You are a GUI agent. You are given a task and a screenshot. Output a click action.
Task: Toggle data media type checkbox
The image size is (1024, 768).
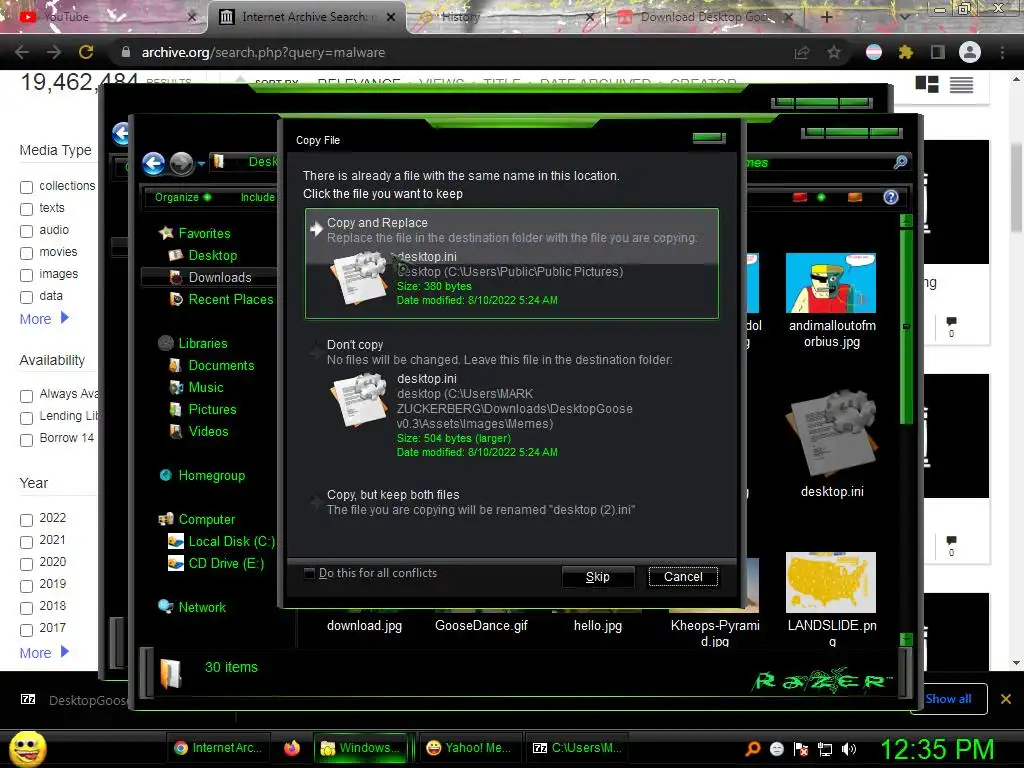click(26, 297)
